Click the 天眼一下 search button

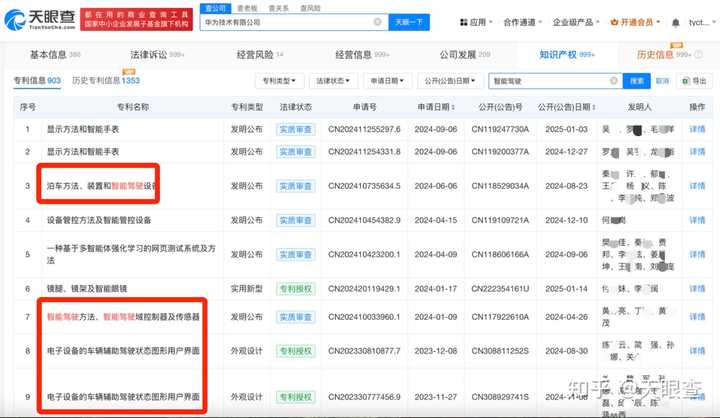point(409,22)
